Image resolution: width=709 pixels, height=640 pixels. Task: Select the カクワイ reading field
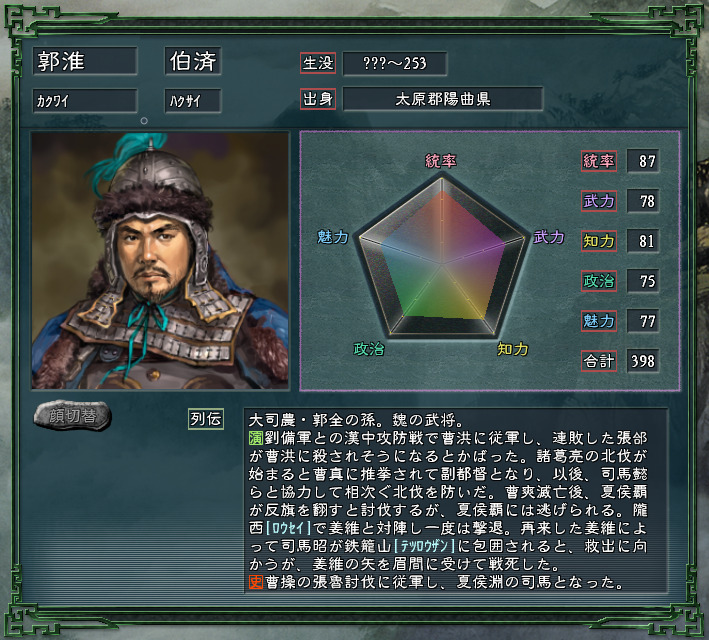(x=85, y=100)
